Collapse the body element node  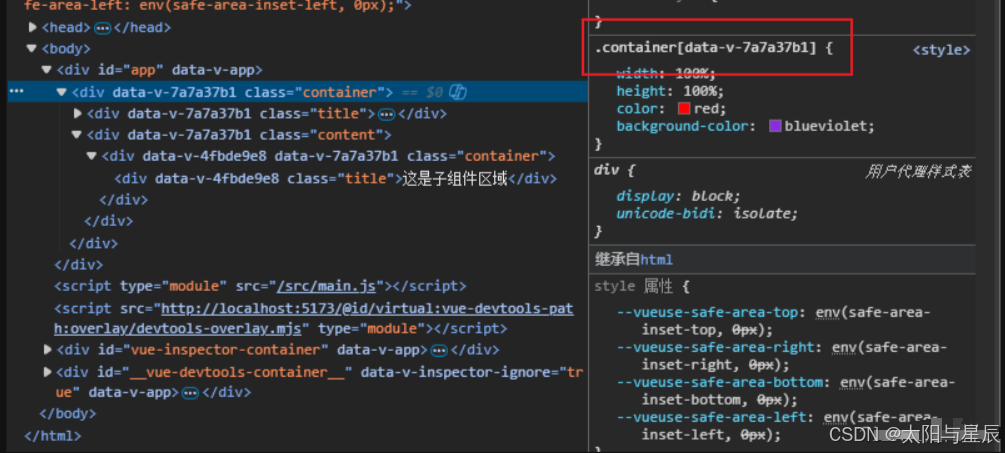click(x=31, y=49)
